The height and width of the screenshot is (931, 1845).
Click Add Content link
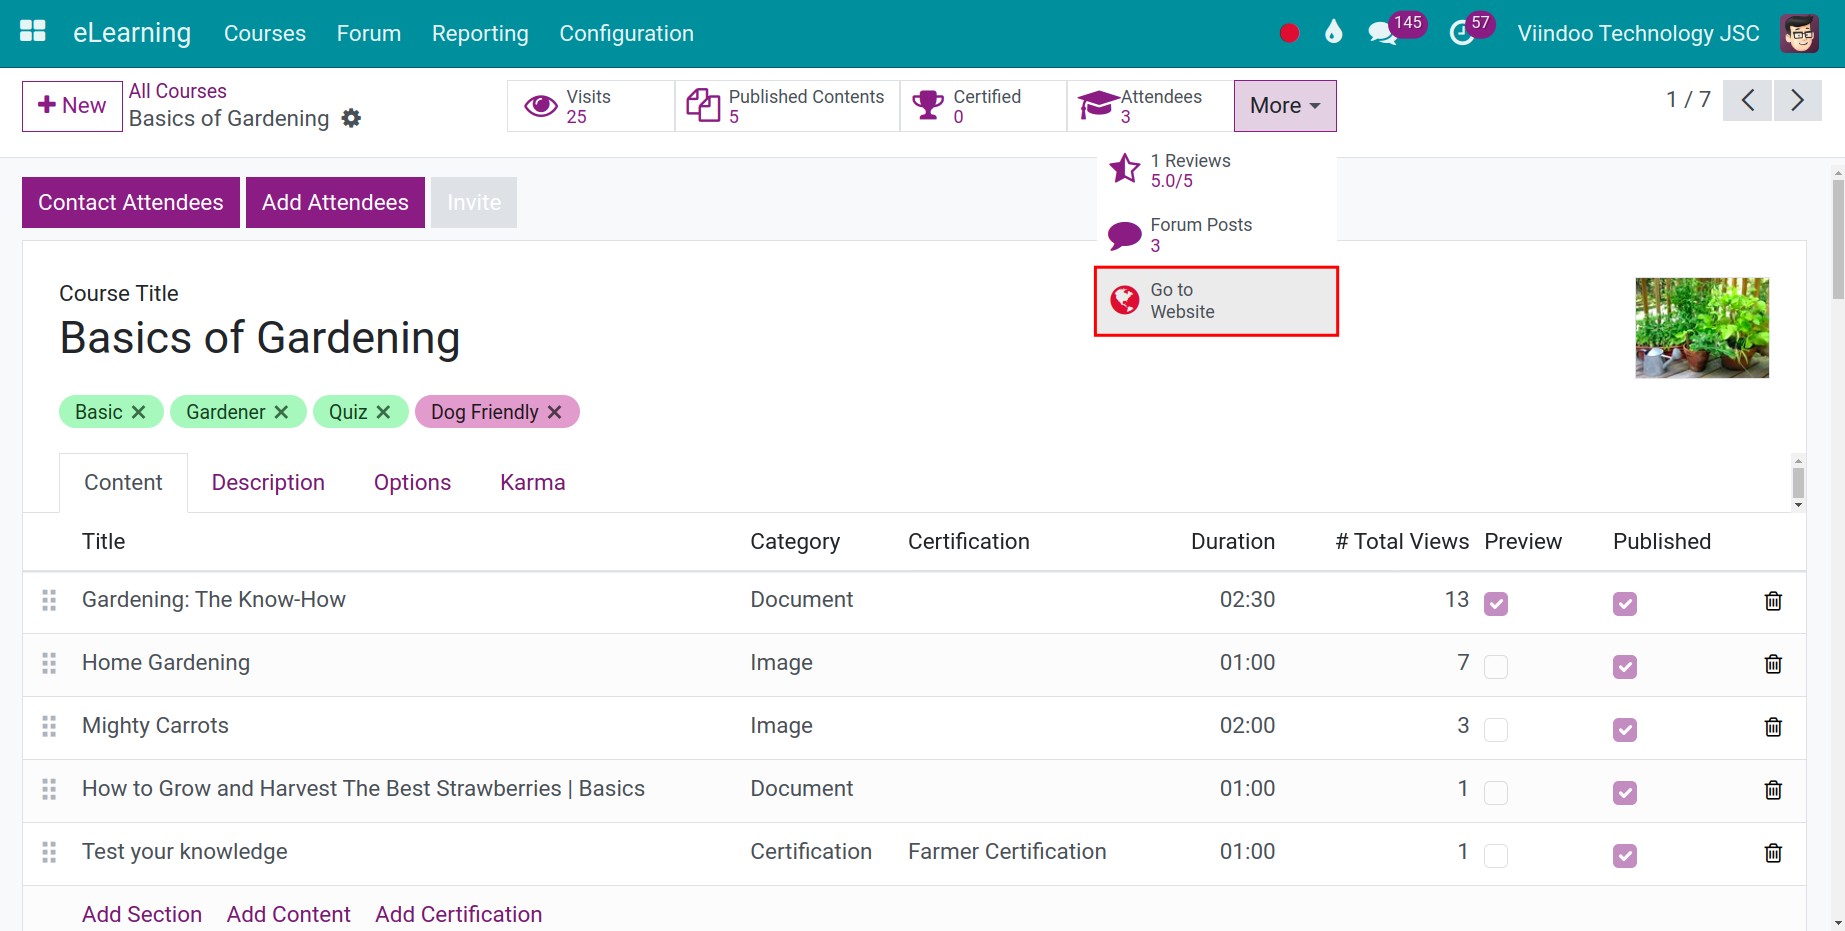pyautogui.click(x=289, y=914)
